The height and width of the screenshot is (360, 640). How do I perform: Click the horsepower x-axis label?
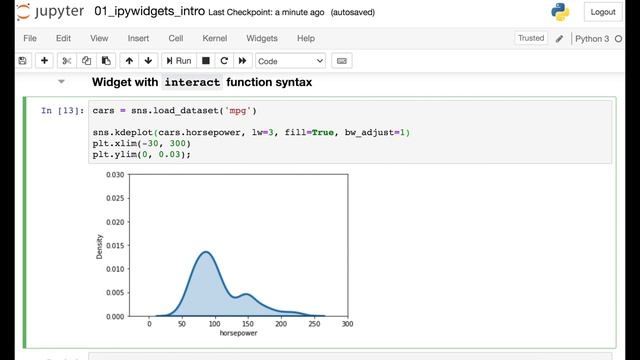[238, 333]
